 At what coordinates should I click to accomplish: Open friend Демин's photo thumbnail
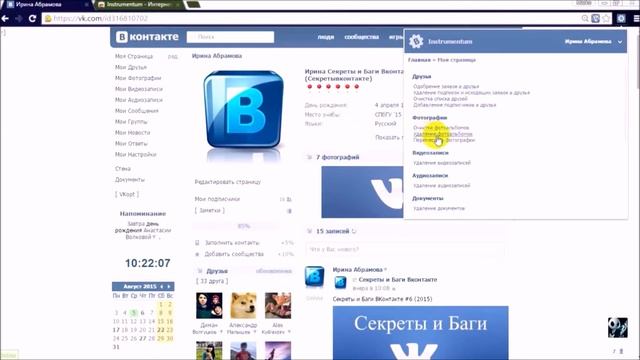click(209, 305)
